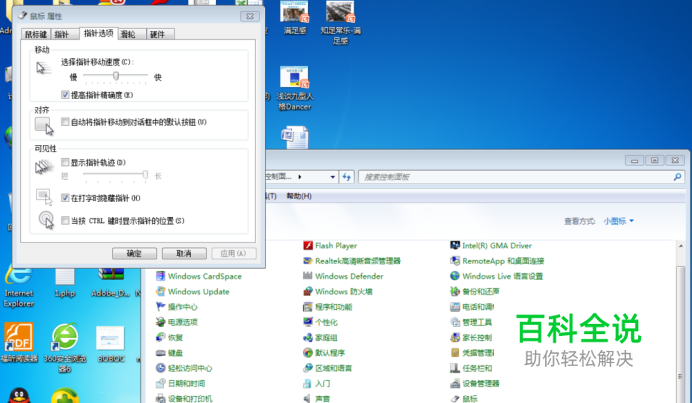
Task: Enable 显示指针轨迹 checkbox
Action: pyautogui.click(x=65, y=162)
